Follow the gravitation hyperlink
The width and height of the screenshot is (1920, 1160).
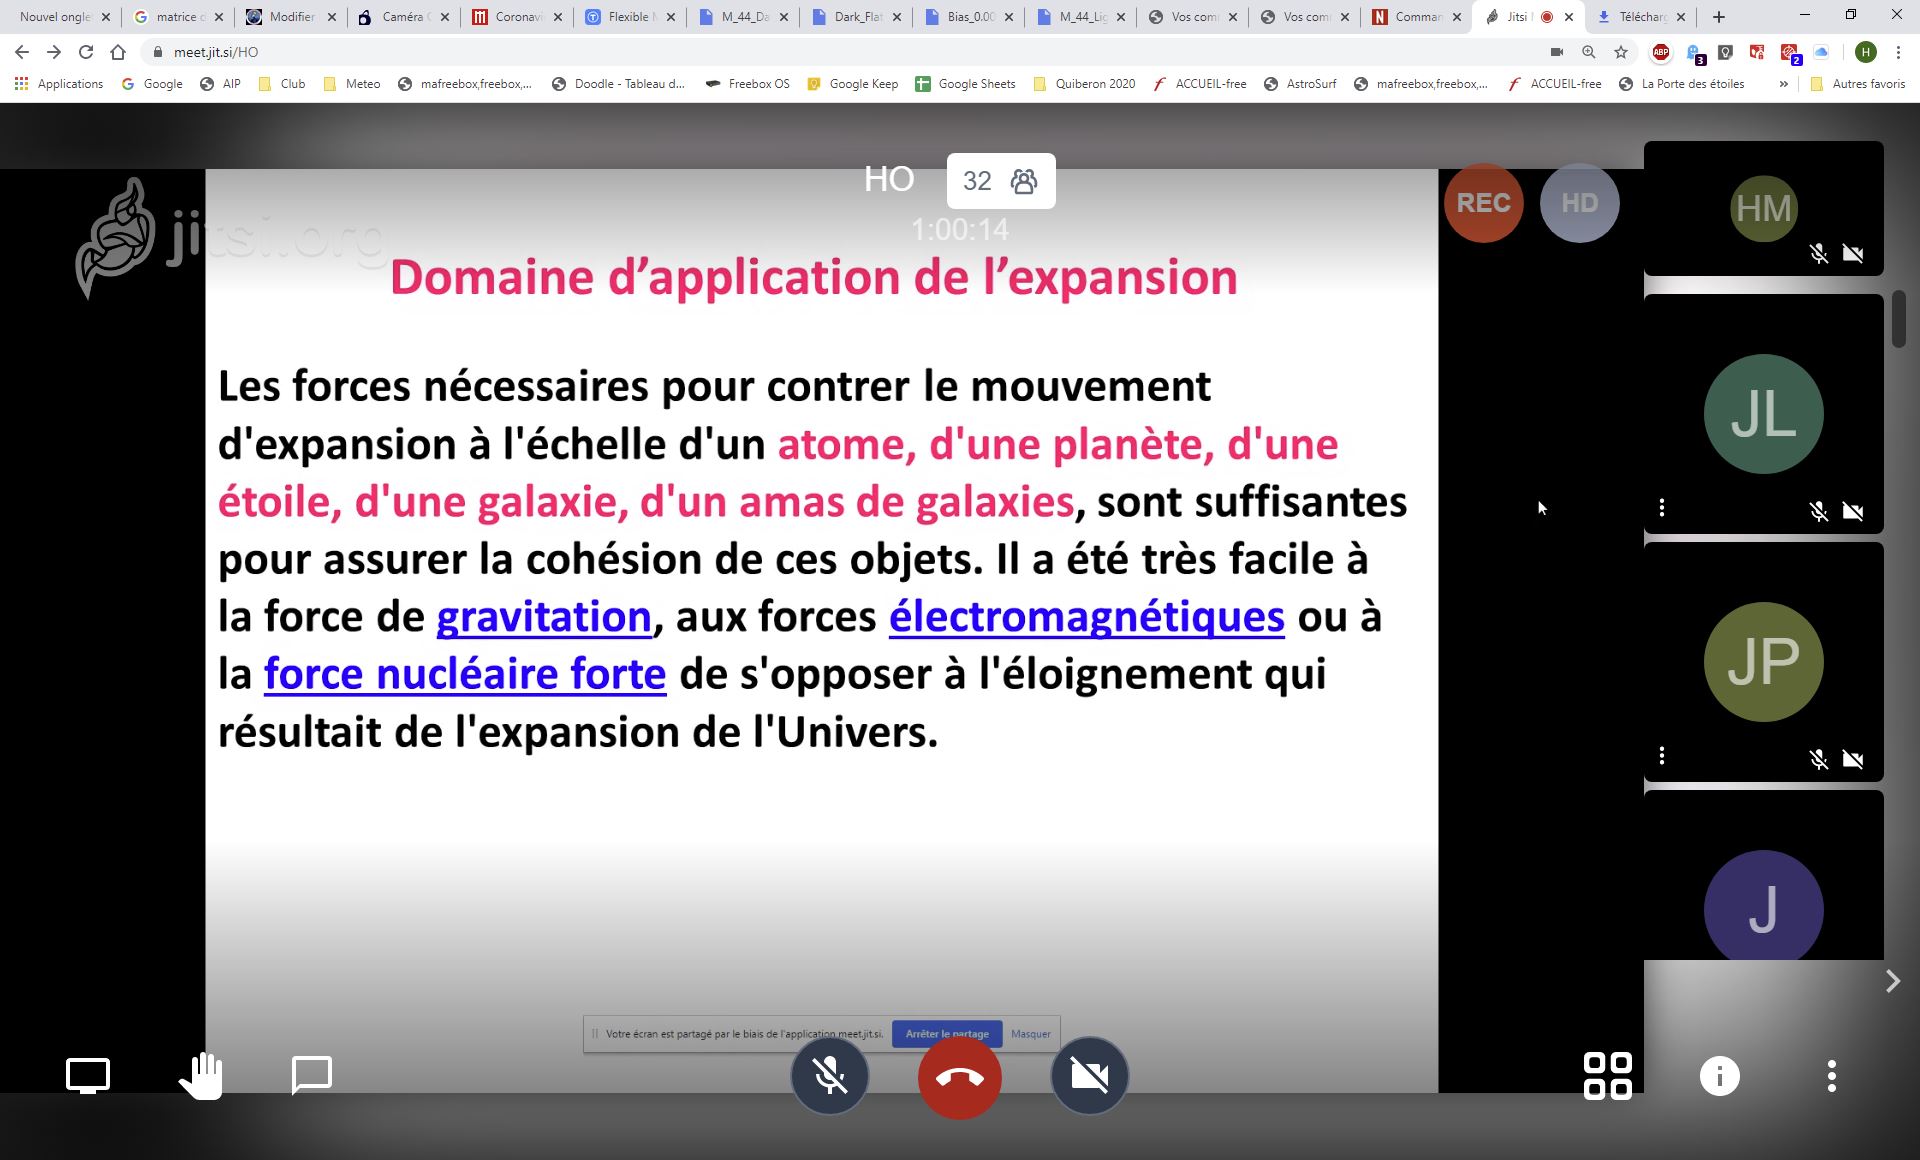click(544, 616)
